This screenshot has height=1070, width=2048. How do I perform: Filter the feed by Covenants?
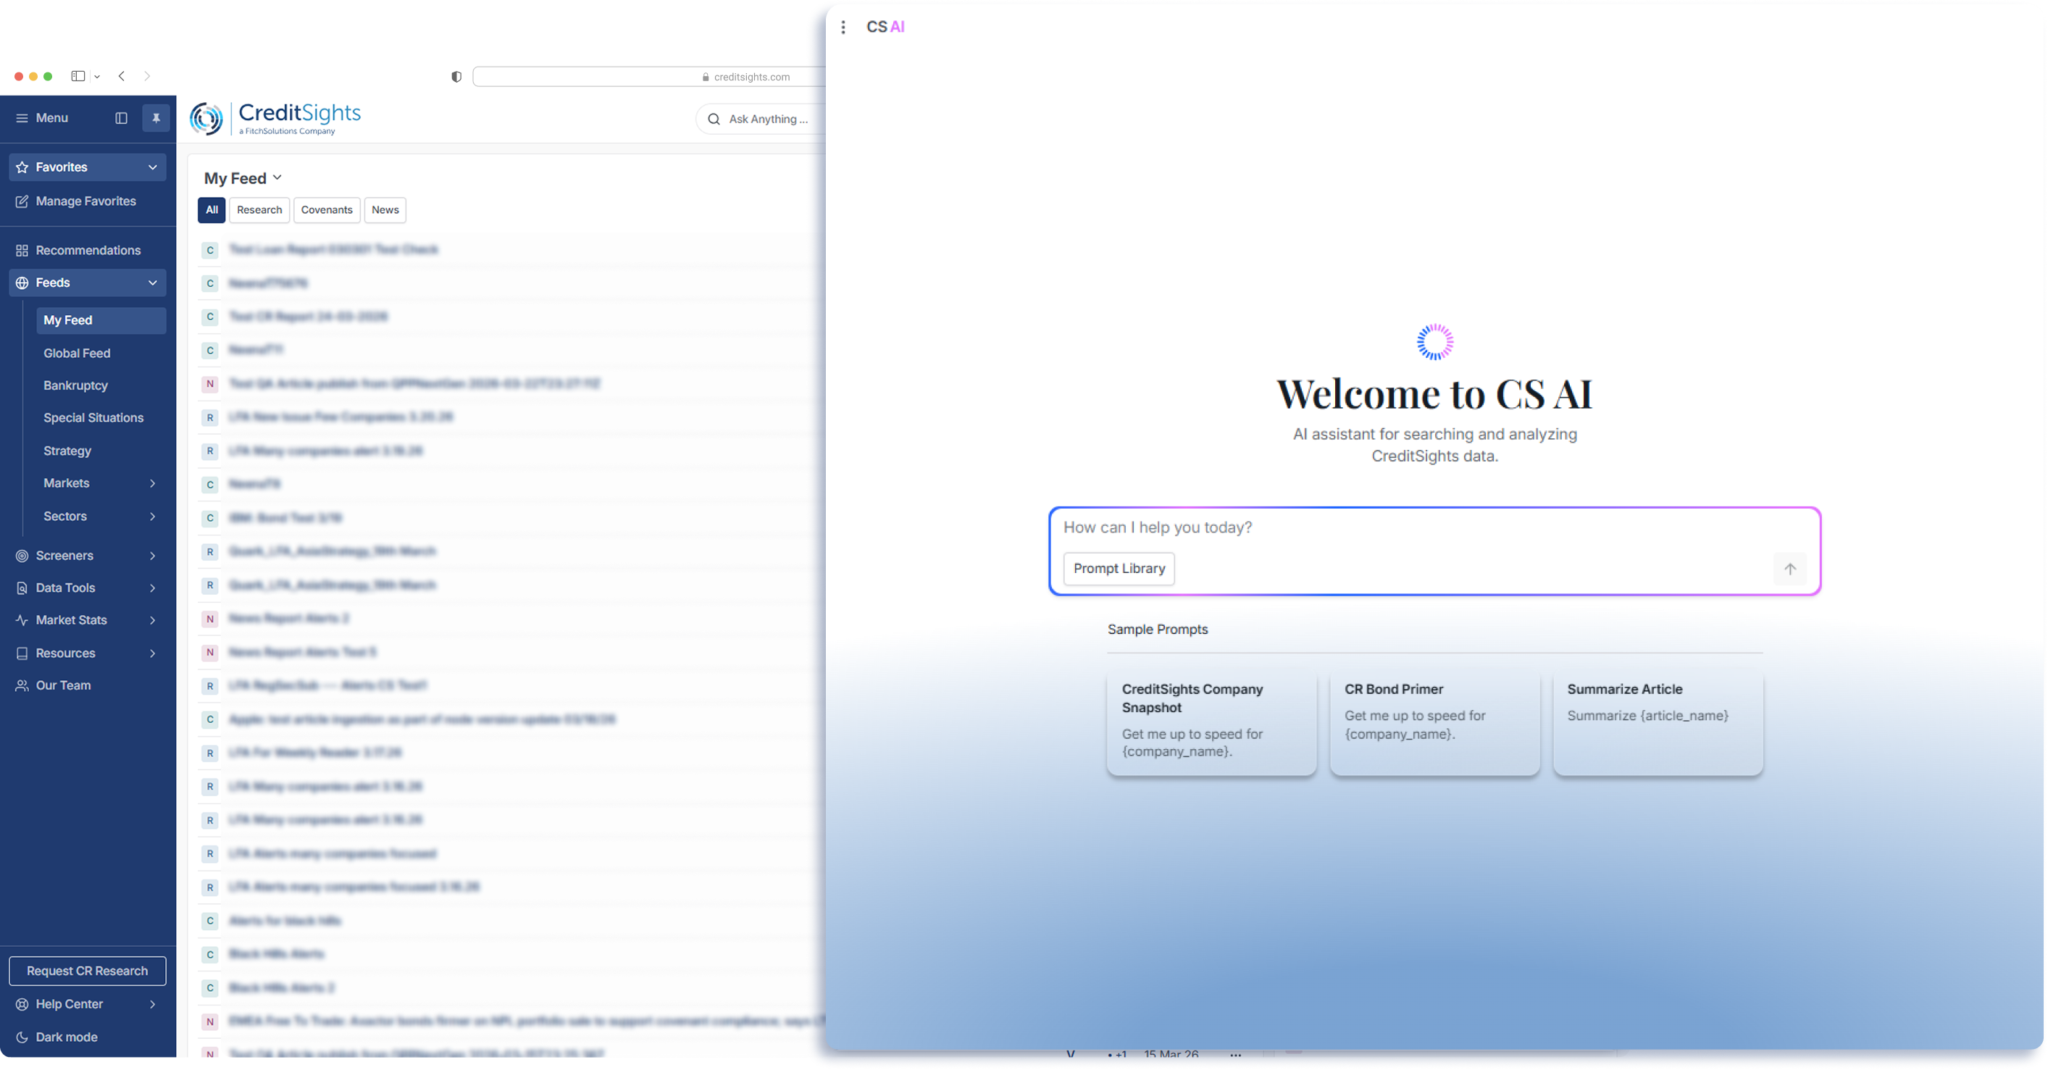[327, 210]
